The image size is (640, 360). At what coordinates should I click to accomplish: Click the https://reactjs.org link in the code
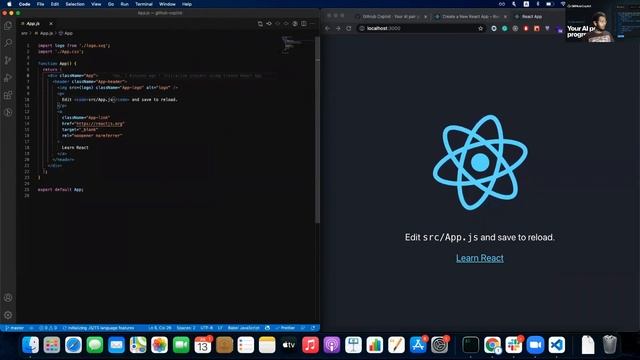click(99, 123)
